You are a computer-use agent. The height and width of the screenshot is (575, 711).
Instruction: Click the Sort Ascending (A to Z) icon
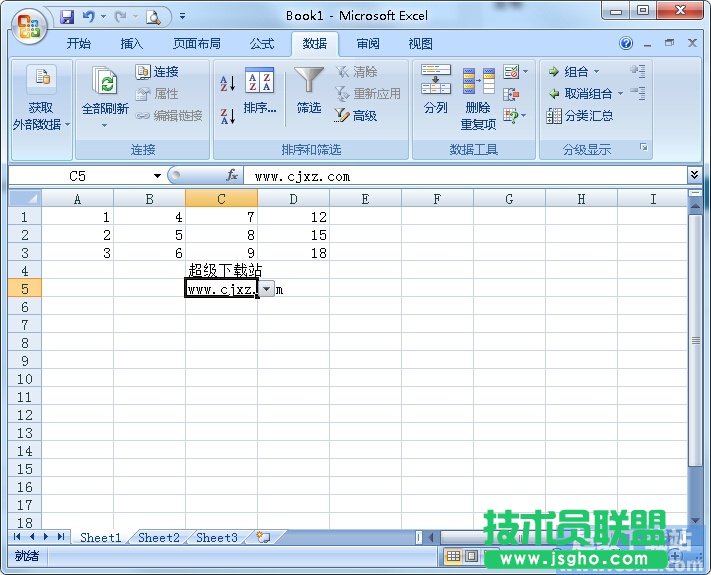[x=227, y=84]
